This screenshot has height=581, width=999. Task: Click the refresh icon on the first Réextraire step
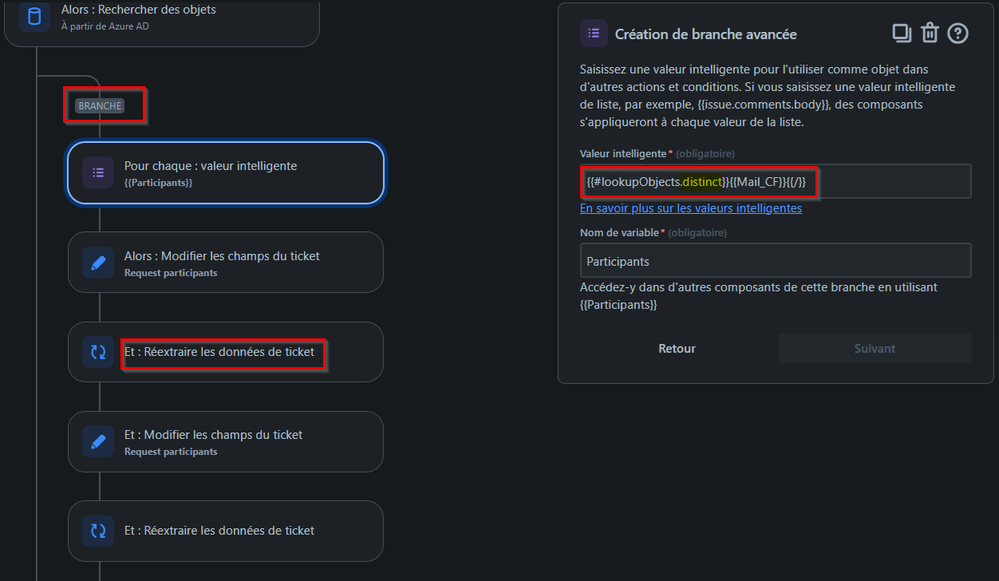click(x=97, y=351)
